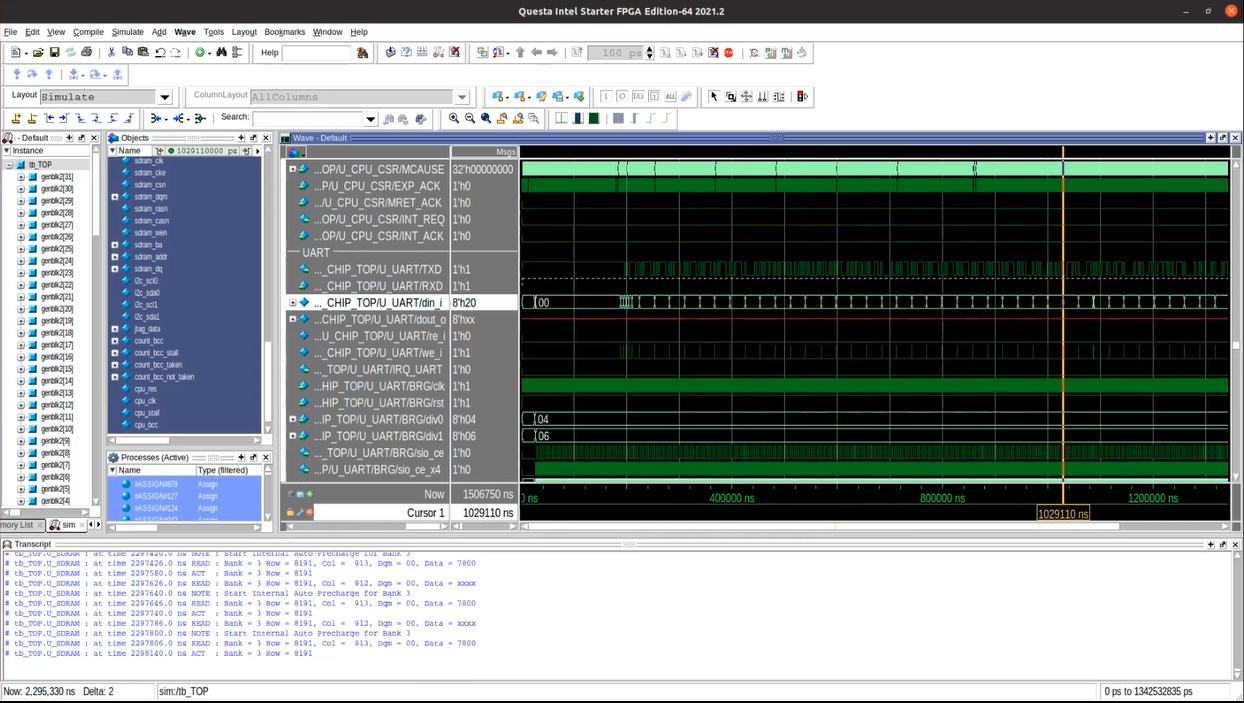Expand the genblk2[31] tree instance
Image resolution: width=1244 pixels, height=703 pixels.
[x=21, y=177]
